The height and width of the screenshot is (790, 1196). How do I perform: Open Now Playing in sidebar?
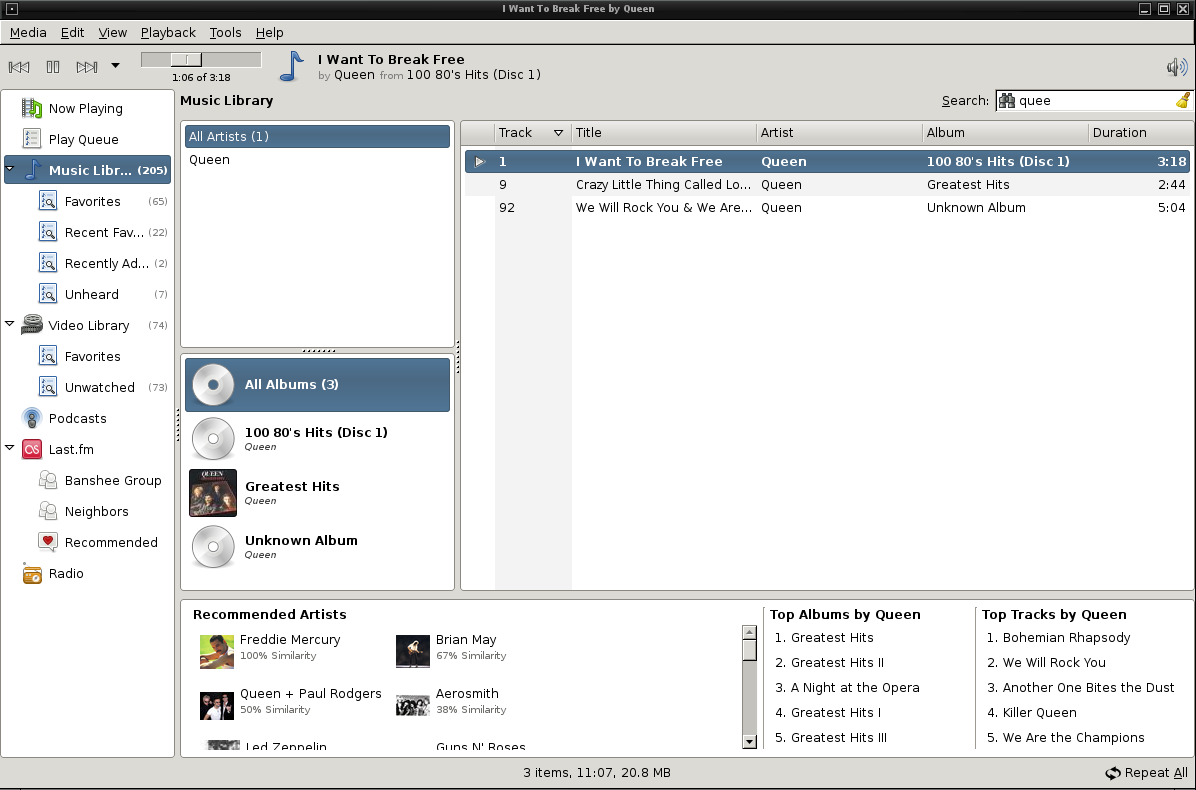click(87, 108)
